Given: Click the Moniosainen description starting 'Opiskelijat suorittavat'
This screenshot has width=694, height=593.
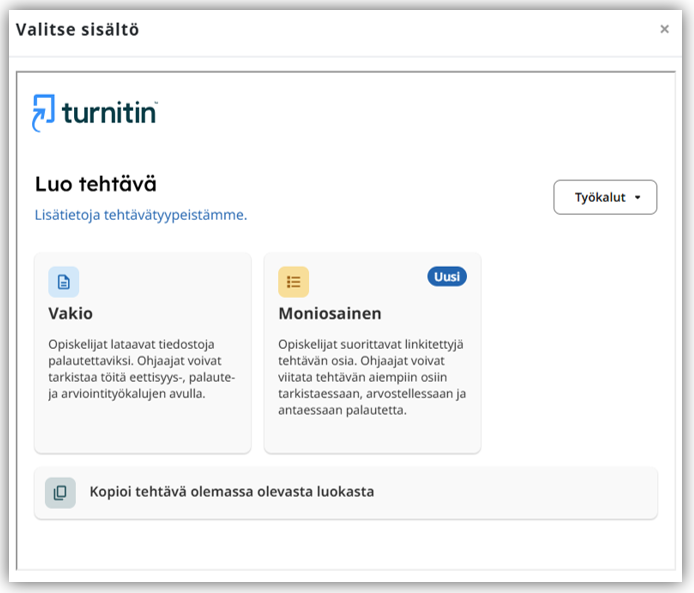Looking at the screenshot, I should [372, 377].
